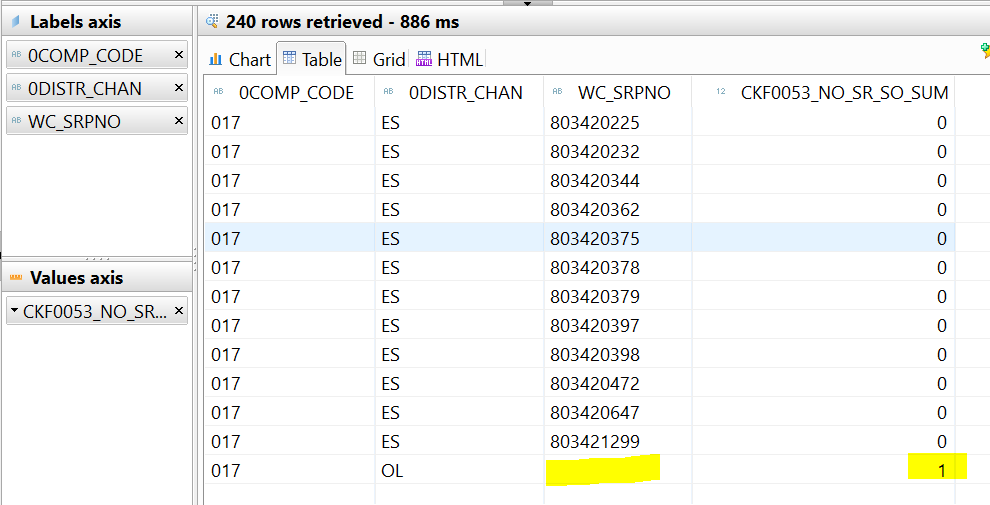Select the Table tab

pos(311,60)
